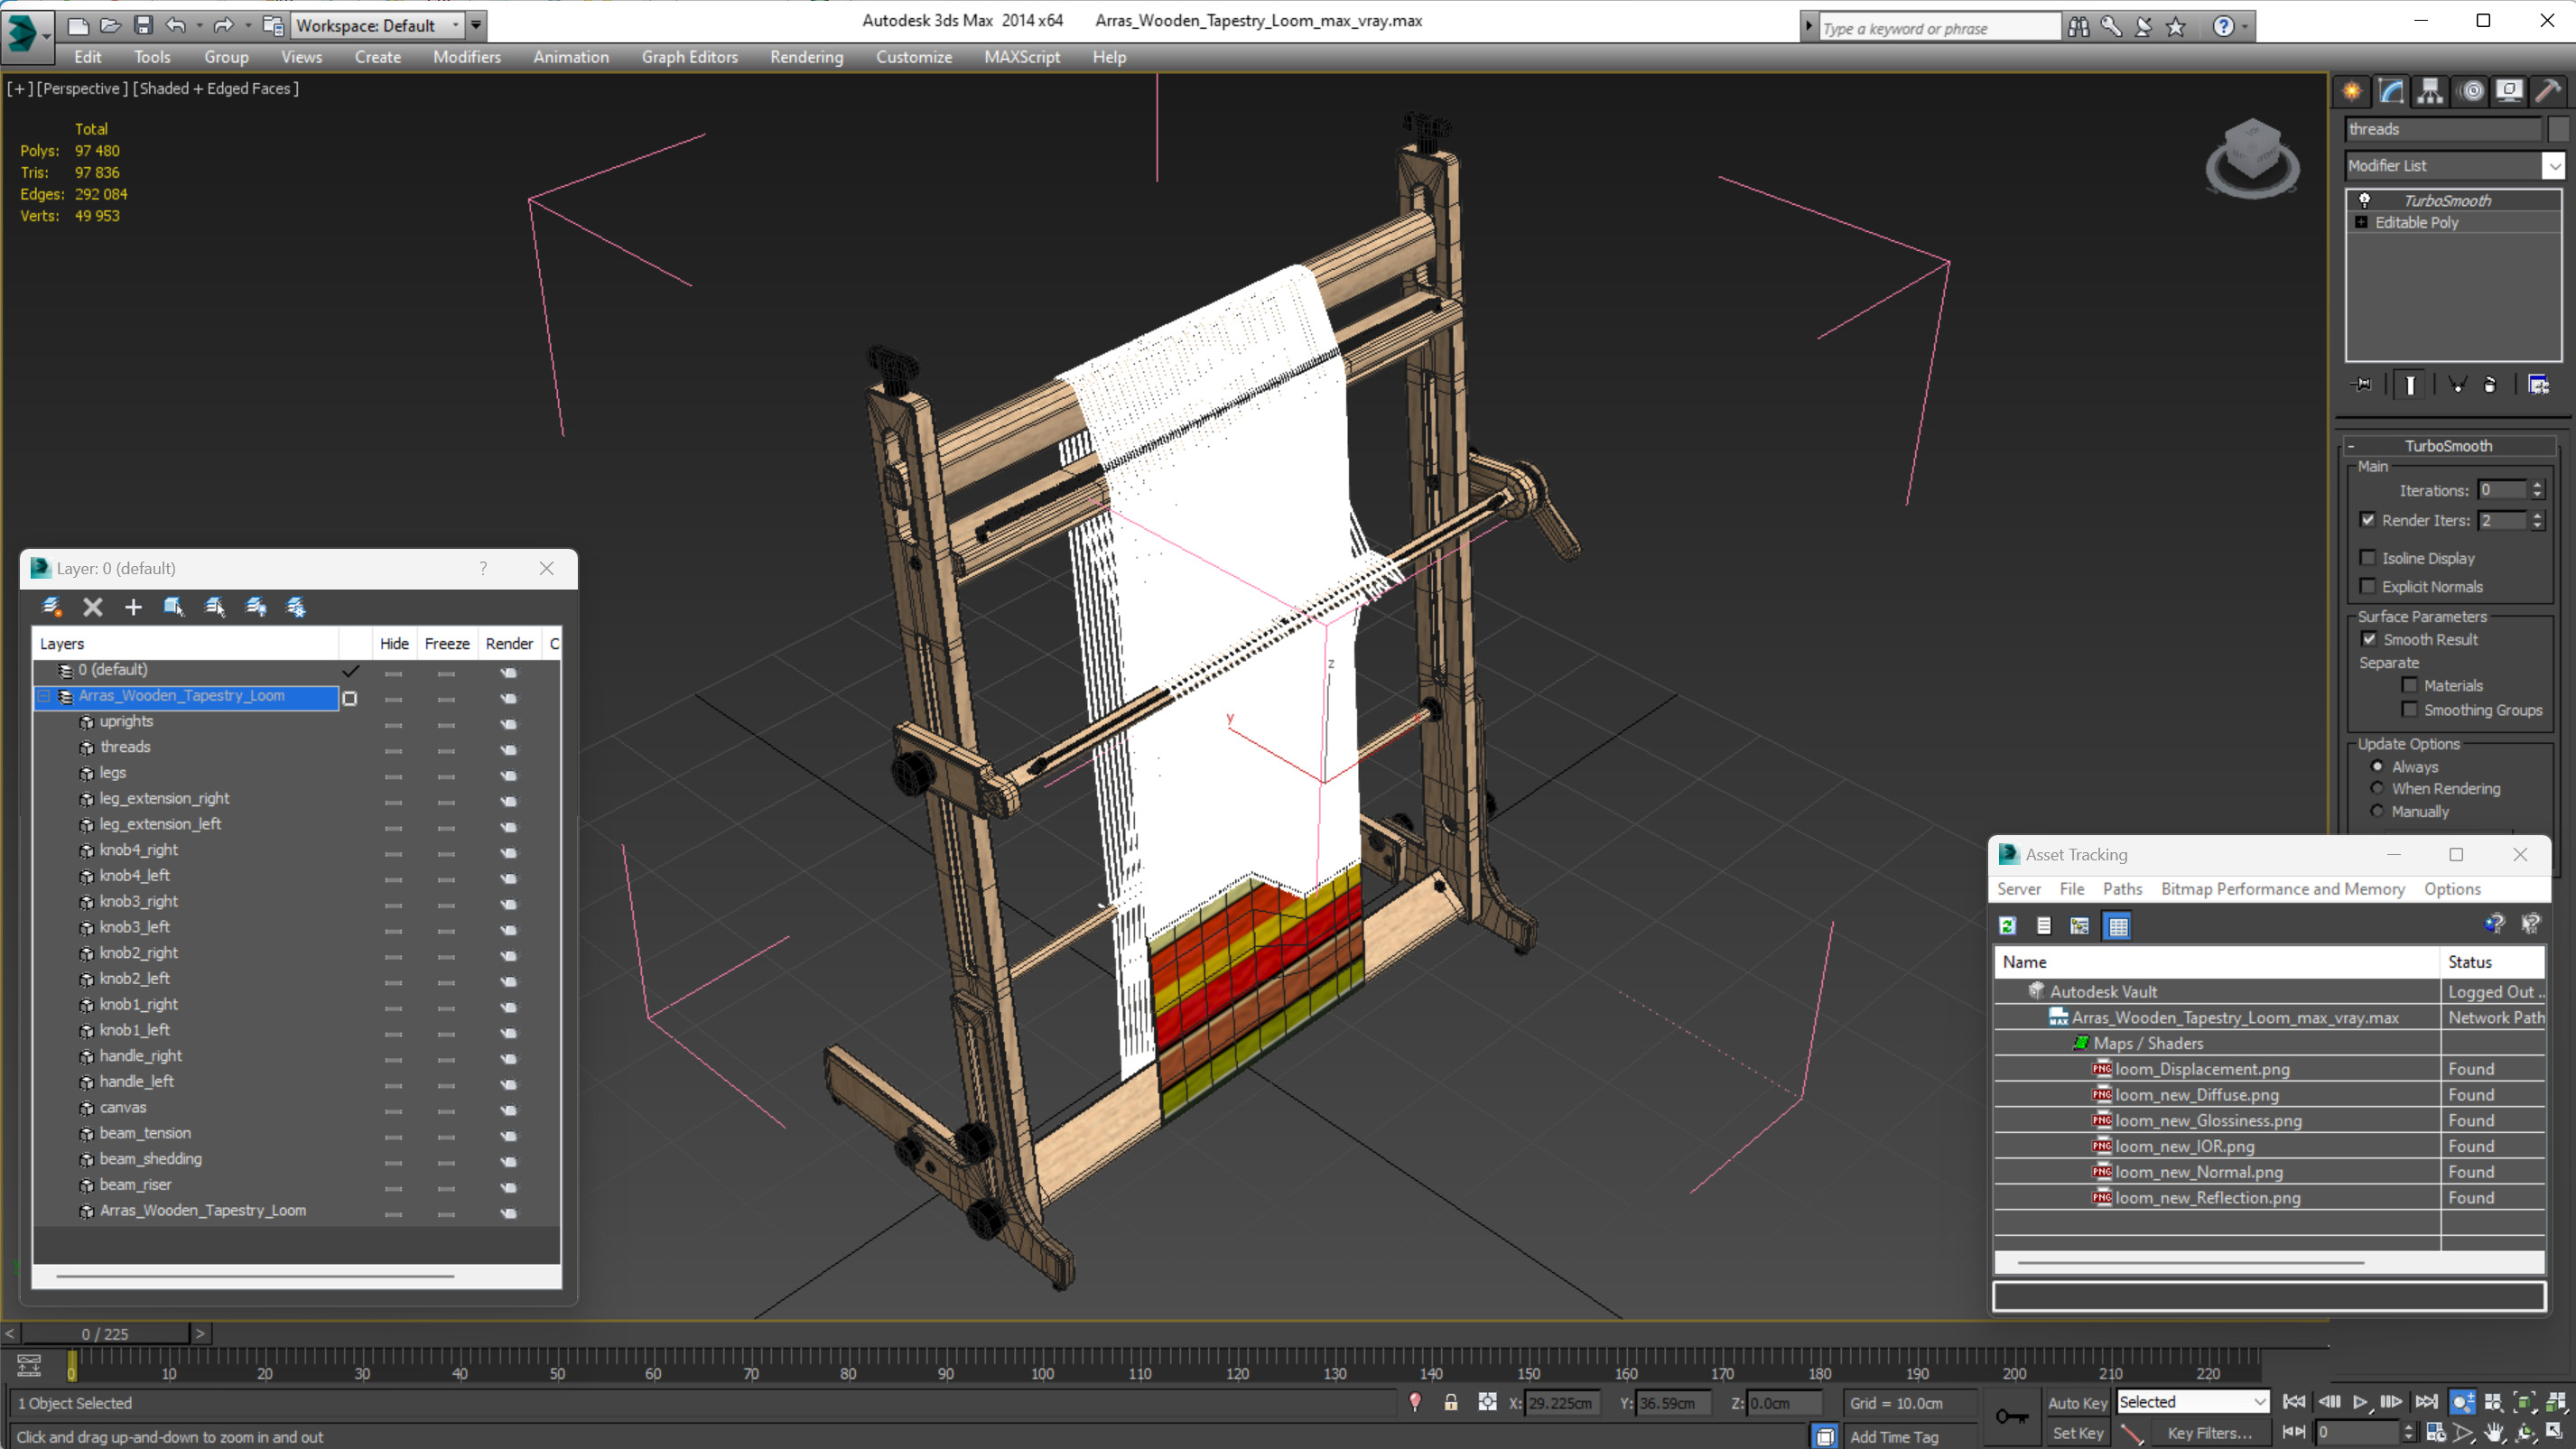
Task: Open the Workspace Default dropdown
Action: coord(456,26)
